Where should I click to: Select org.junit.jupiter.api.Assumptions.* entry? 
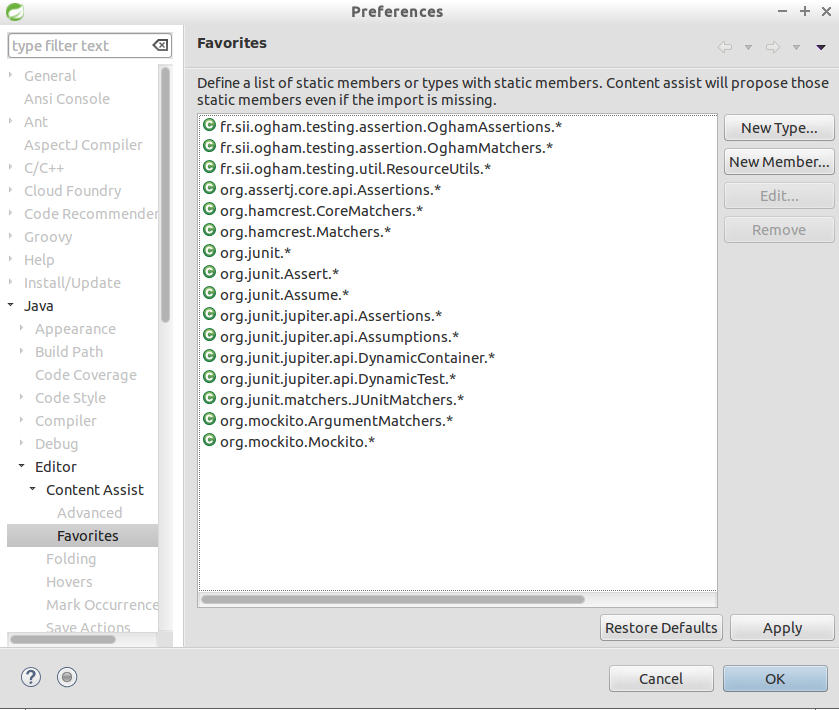[339, 337]
